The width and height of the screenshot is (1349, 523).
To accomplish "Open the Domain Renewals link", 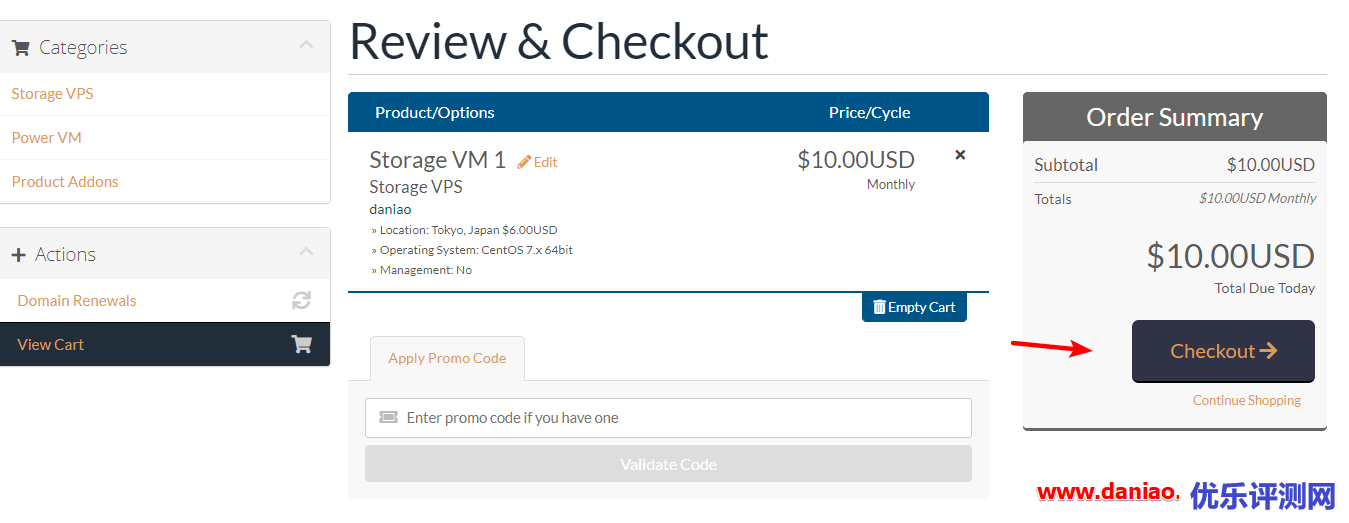I will pyautogui.click(x=77, y=301).
